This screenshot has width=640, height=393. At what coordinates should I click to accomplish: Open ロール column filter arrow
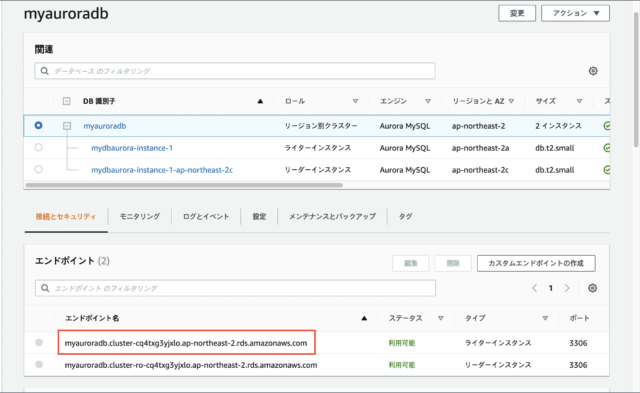click(355, 101)
